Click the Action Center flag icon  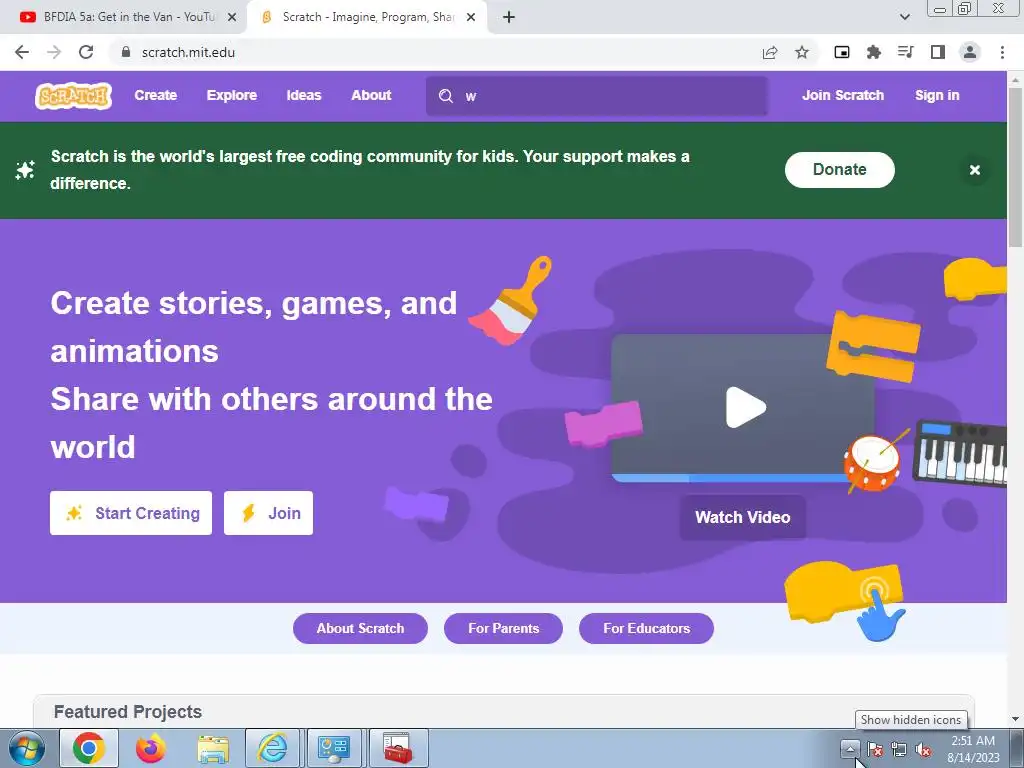875,749
